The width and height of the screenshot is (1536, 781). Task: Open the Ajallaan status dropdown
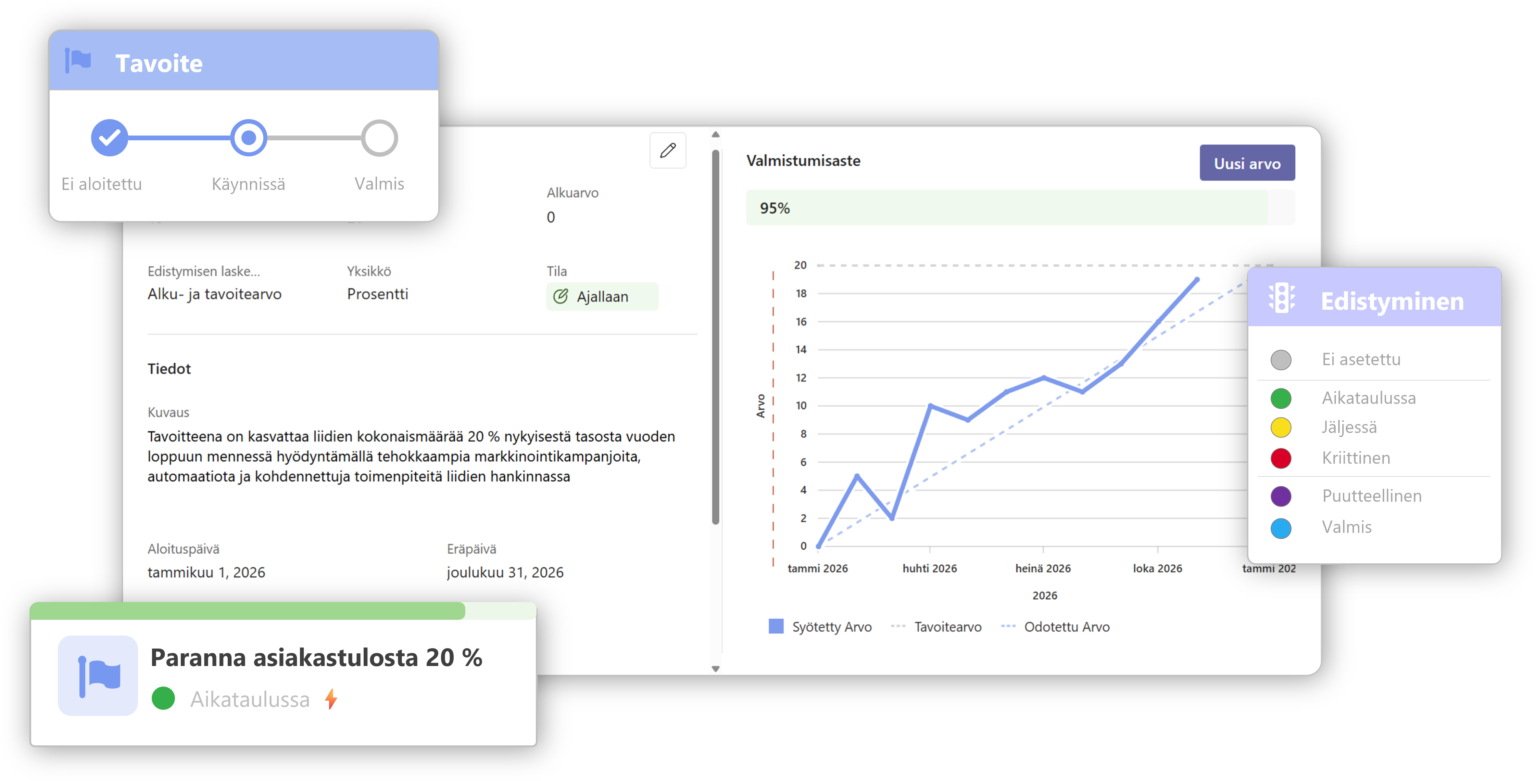pos(602,297)
